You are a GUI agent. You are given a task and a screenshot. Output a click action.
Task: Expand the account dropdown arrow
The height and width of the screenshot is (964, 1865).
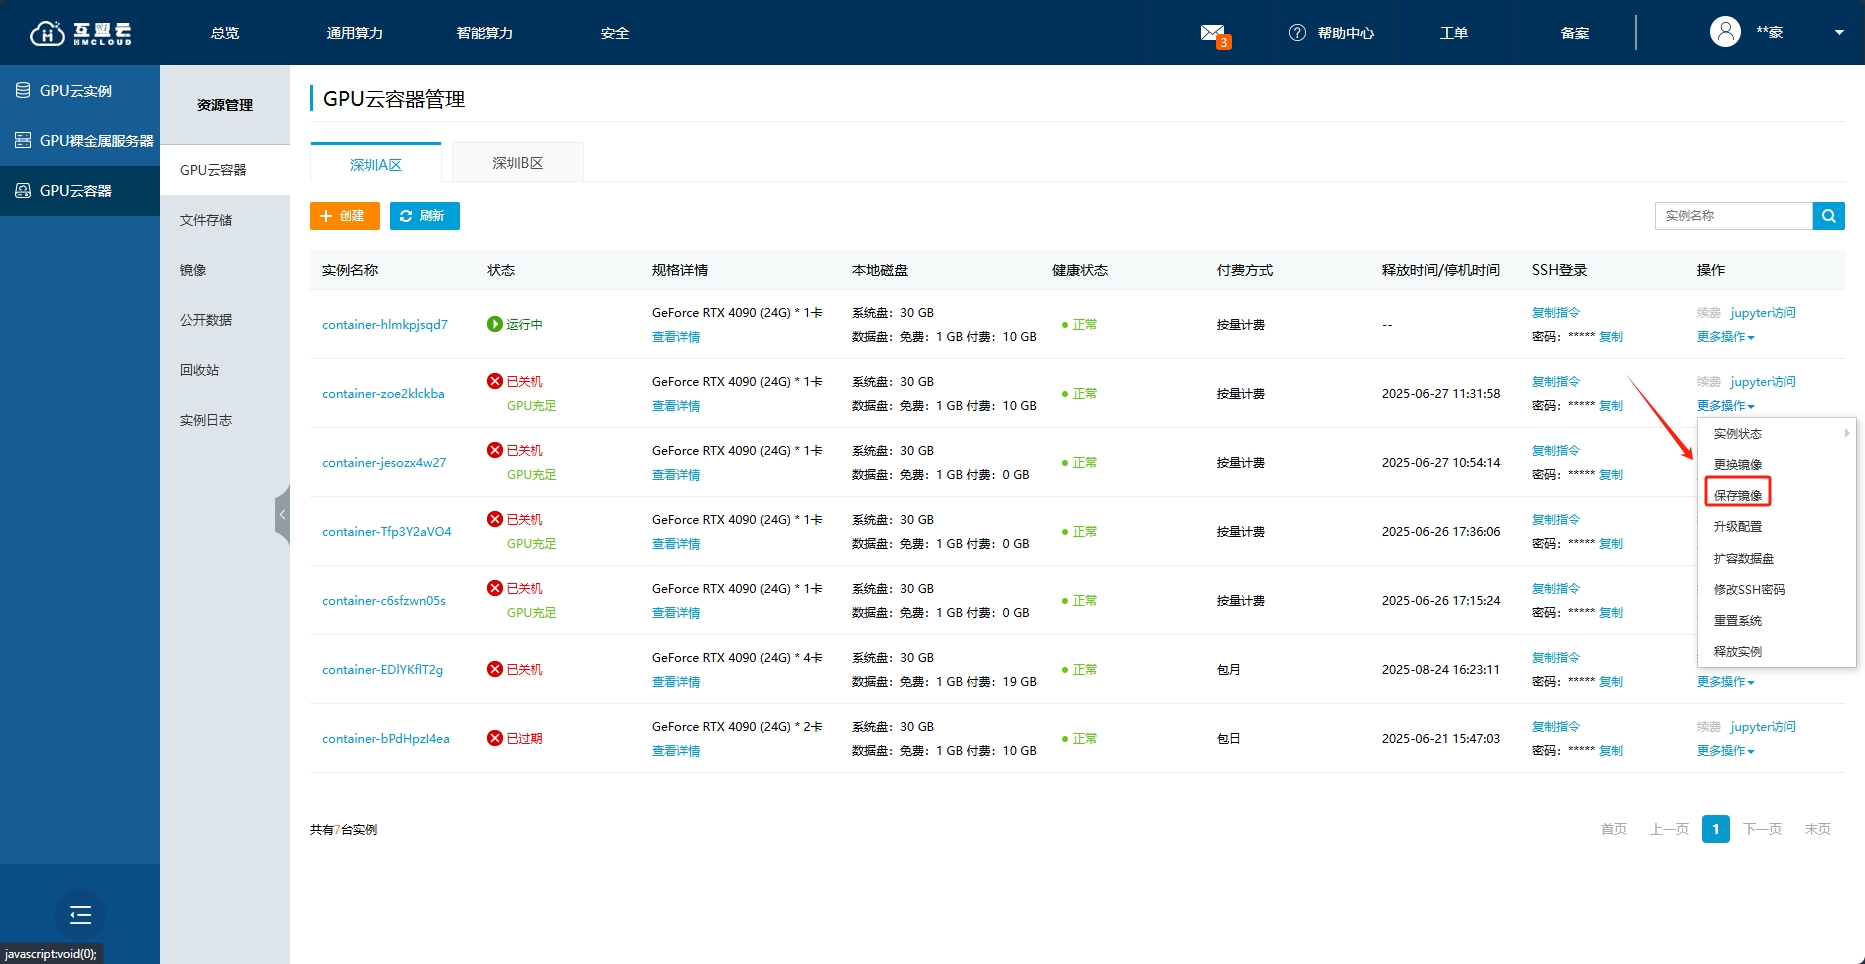tap(1838, 33)
